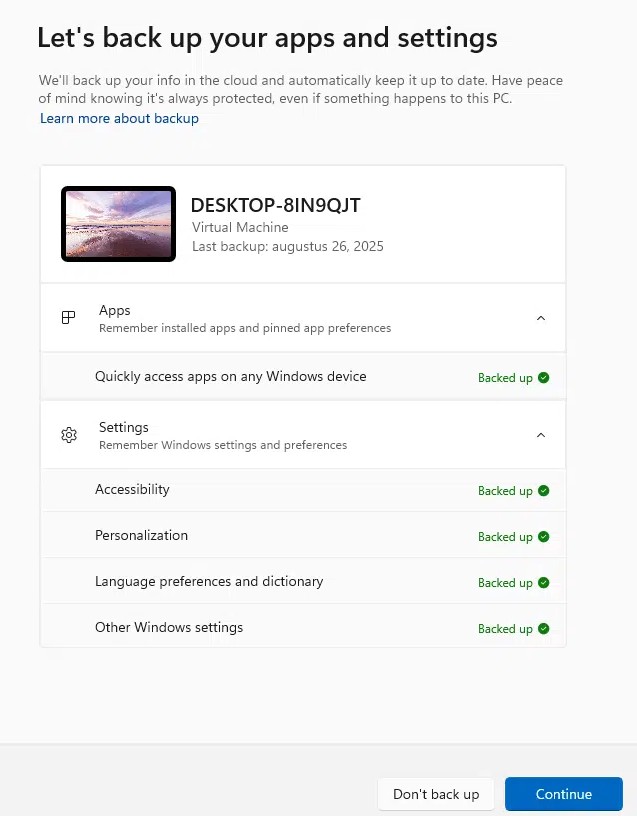This screenshot has height=816, width=637.
Task: Select the Other Windows settings row
Action: point(169,627)
